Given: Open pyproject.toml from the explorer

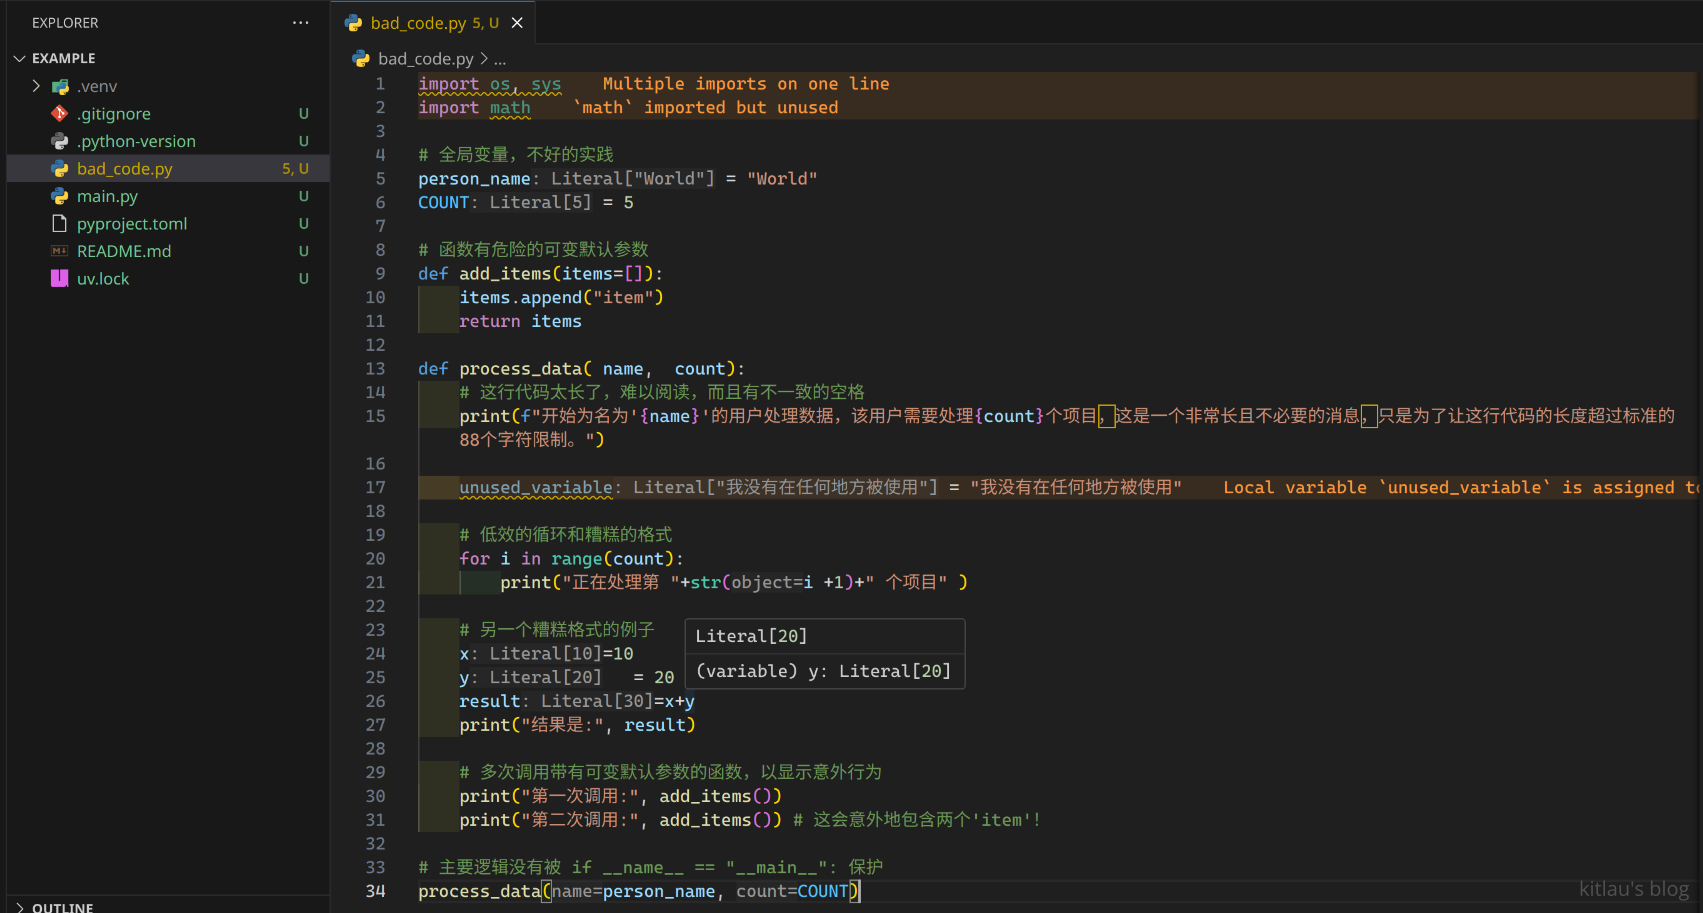Looking at the screenshot, I should (131, 224).
